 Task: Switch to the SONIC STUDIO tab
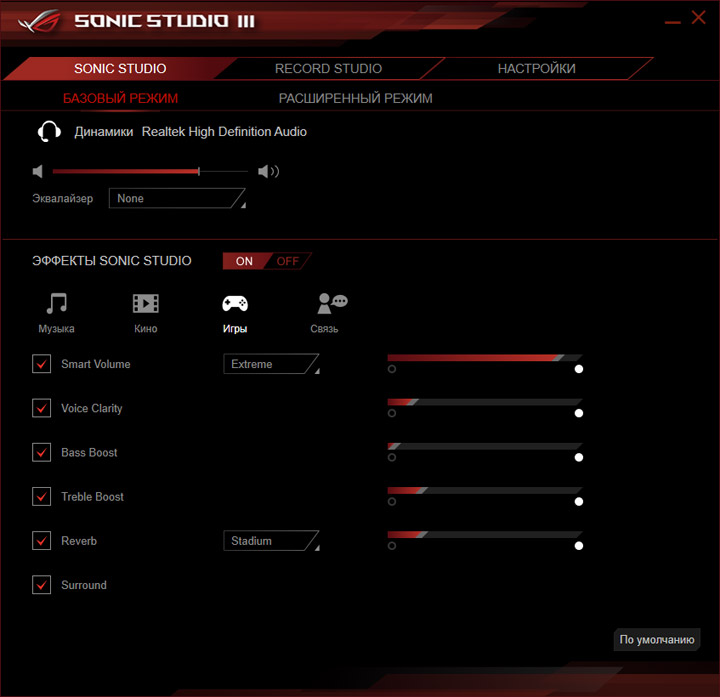click(120, 68)
